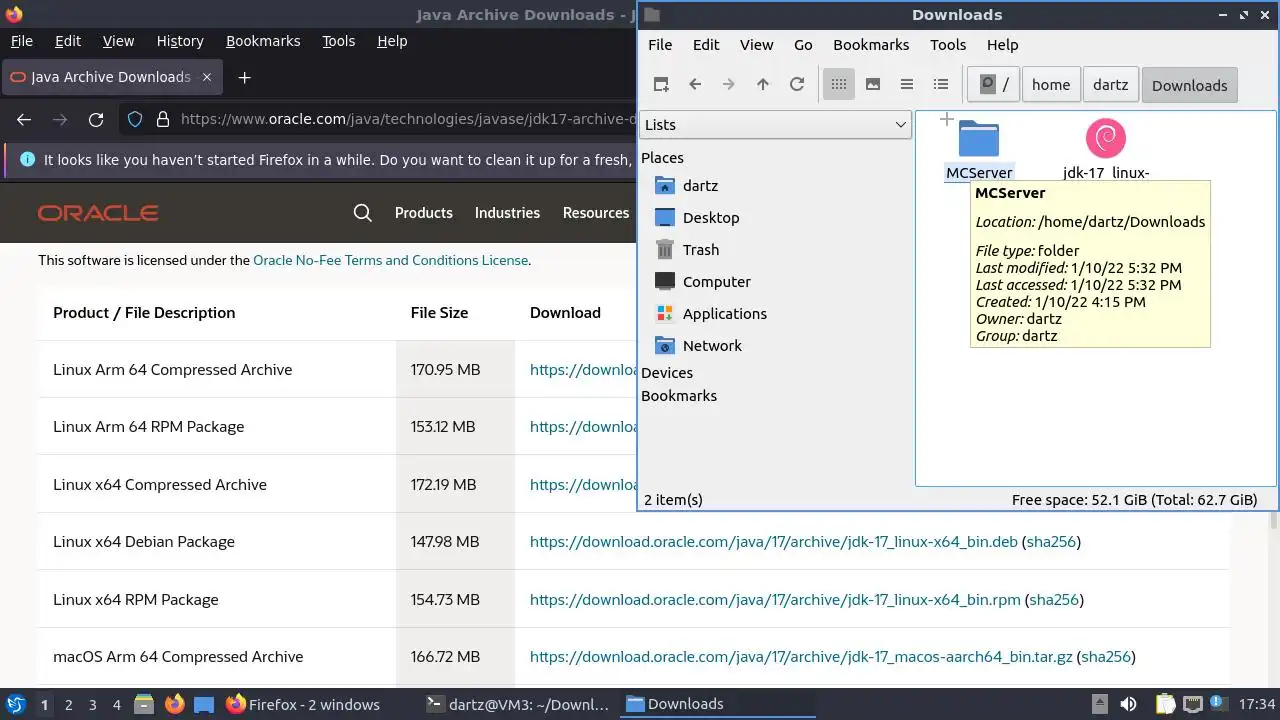
Task: Reload the Oracle page in Firefox
Action: click(x=96, y=119)
